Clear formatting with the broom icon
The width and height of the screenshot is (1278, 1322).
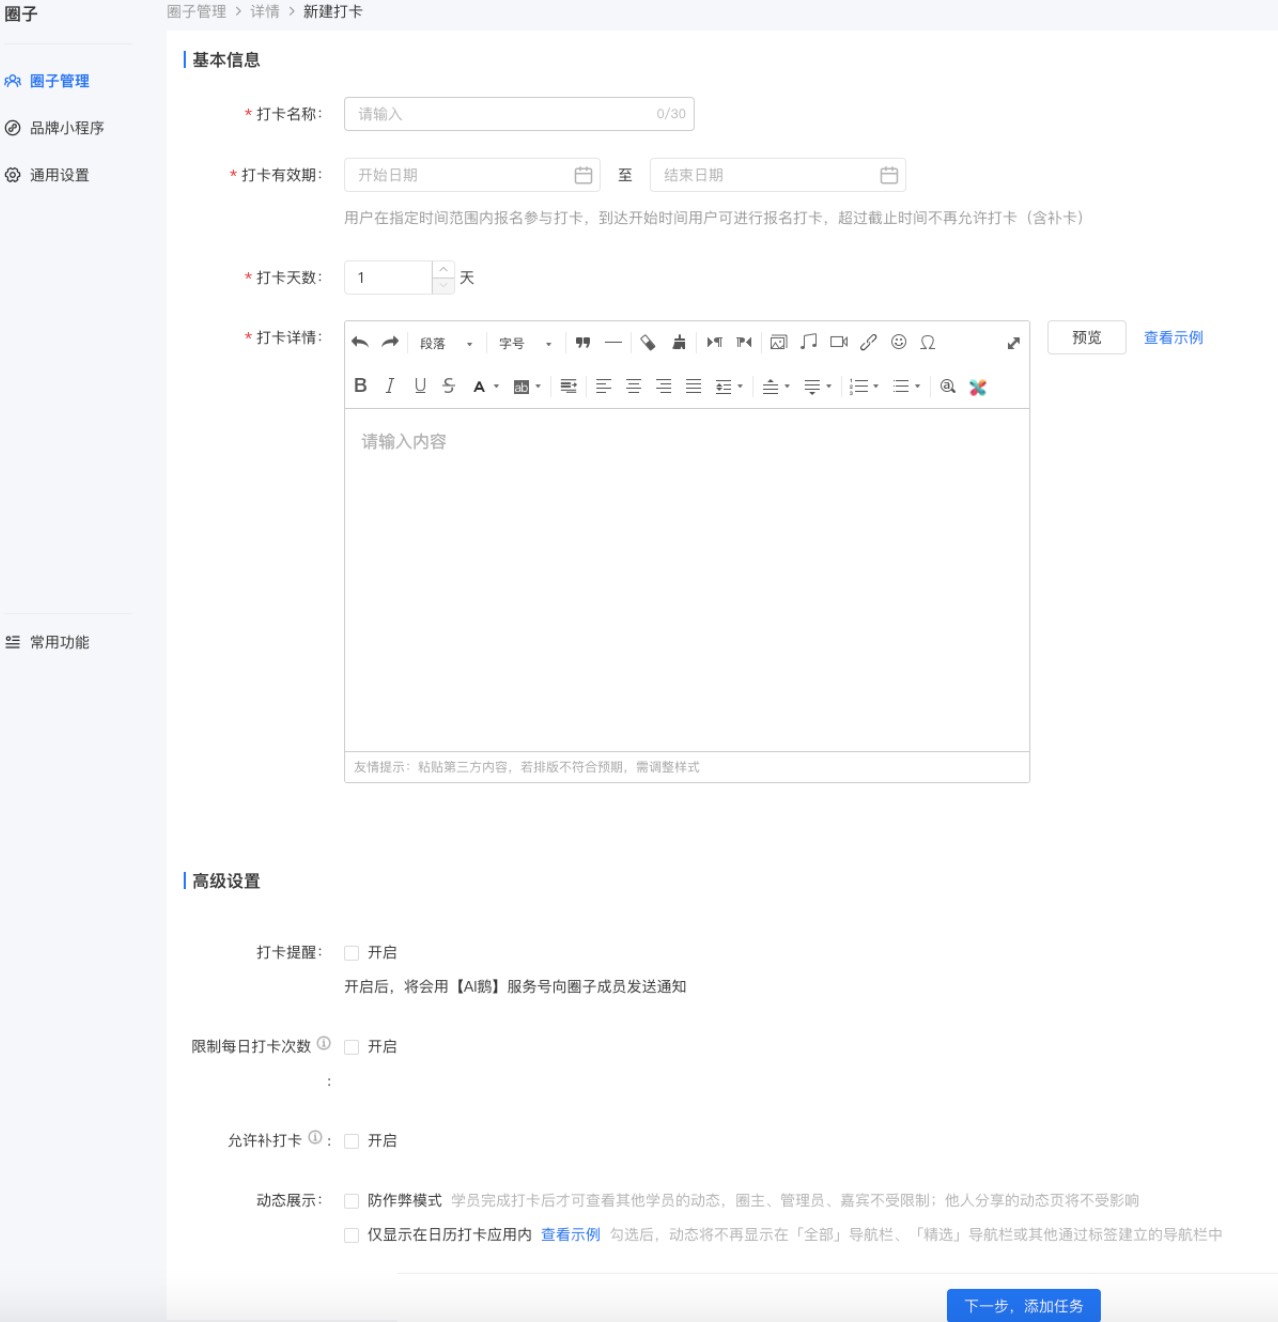(679, 342)
